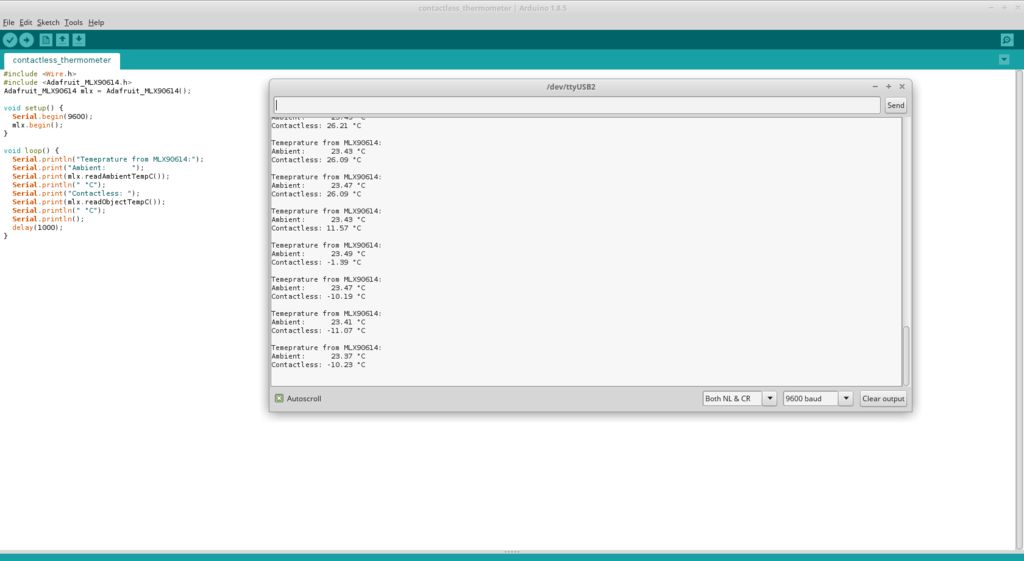Expand the 9600 baud dropdown
This screenshot has width=1024, height=561.
click(x=846, y=398)
